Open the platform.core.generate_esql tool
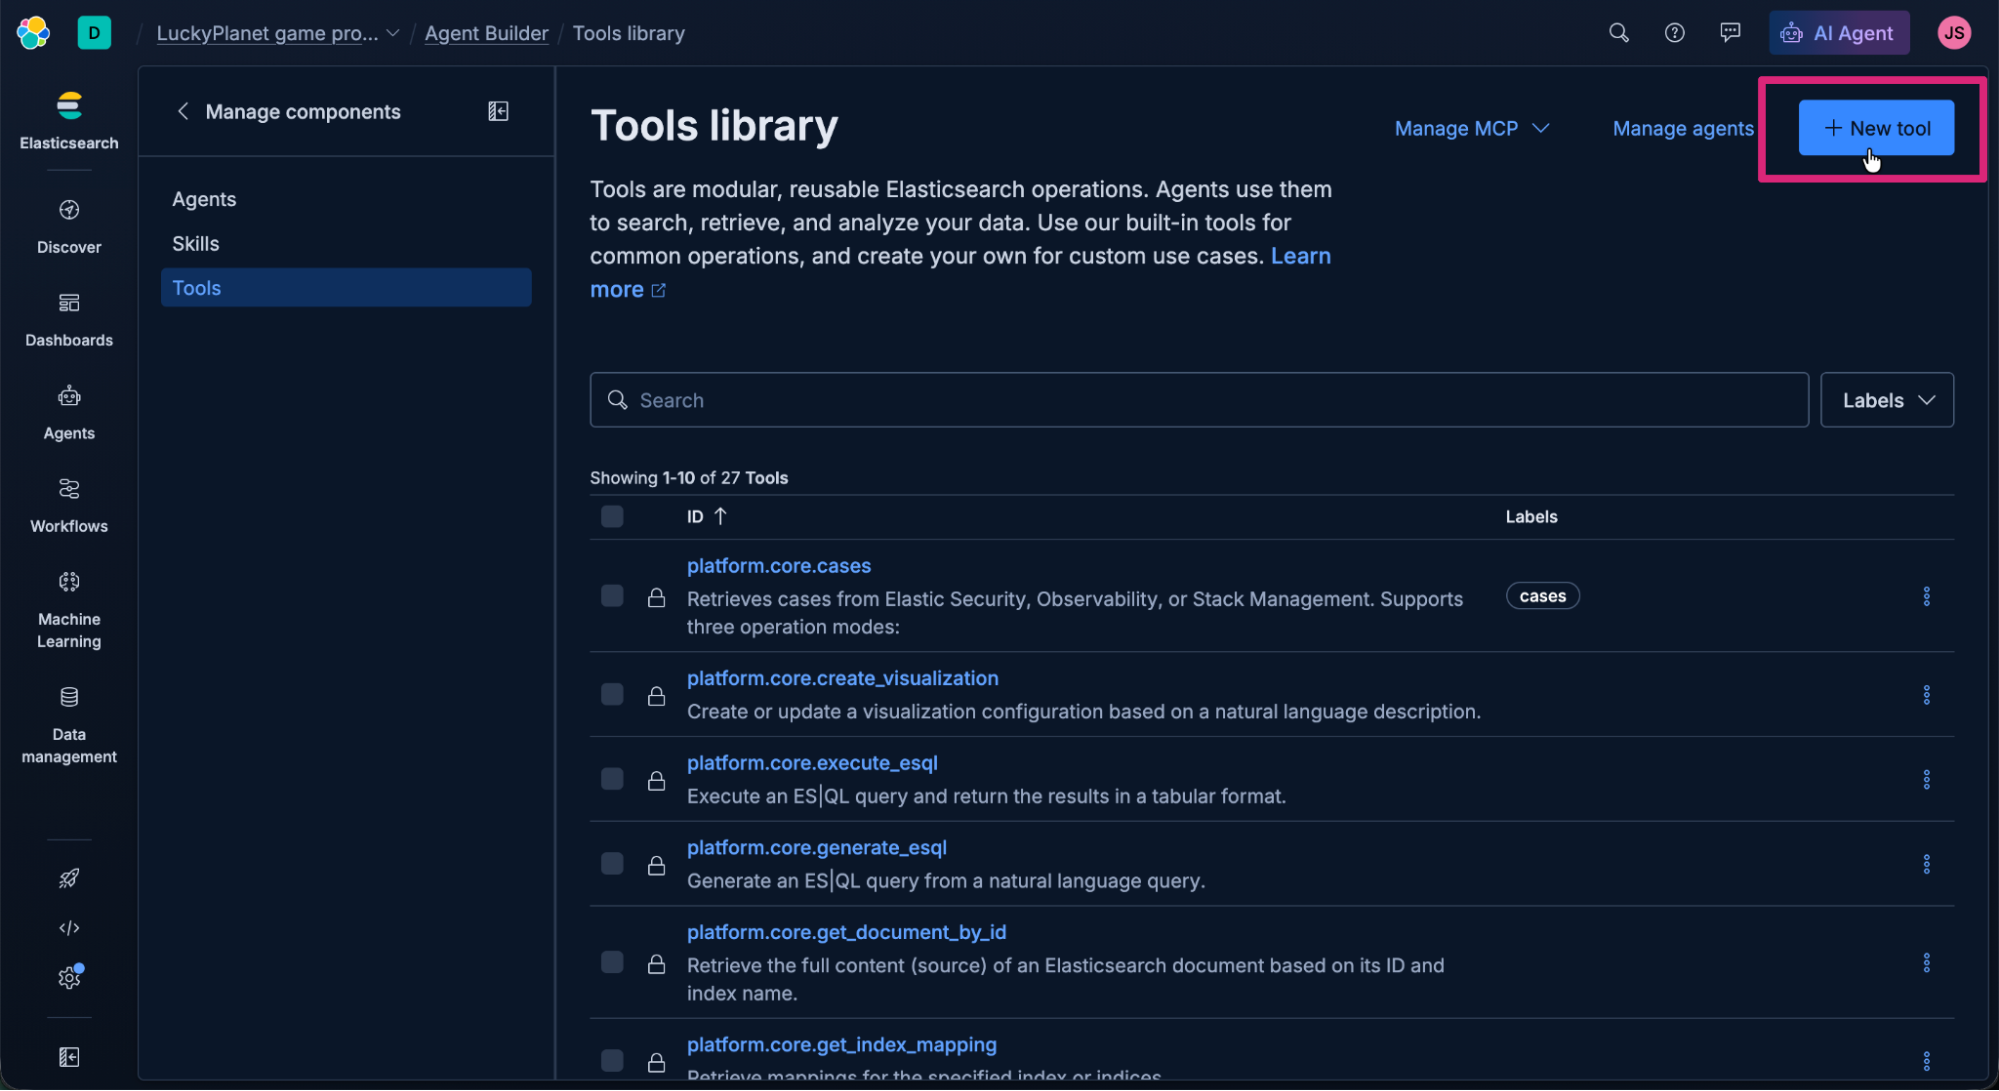Screen dimensions: 1999x1091 [x=816, y=847]
